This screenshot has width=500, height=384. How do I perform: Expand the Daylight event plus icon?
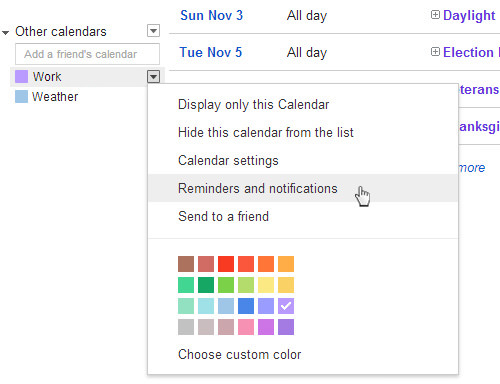[x=435, y=15]
